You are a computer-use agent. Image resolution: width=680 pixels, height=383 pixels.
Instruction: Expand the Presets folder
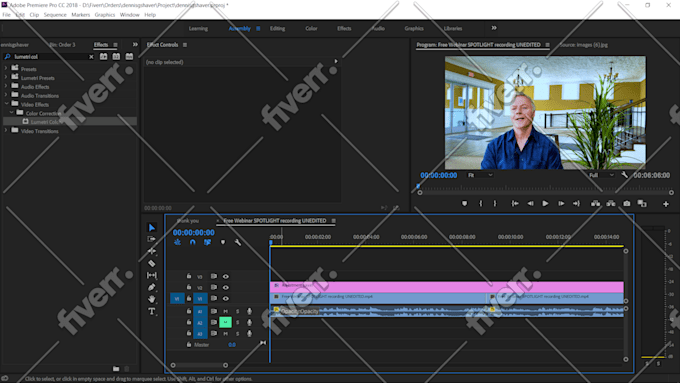pos(6,69)
